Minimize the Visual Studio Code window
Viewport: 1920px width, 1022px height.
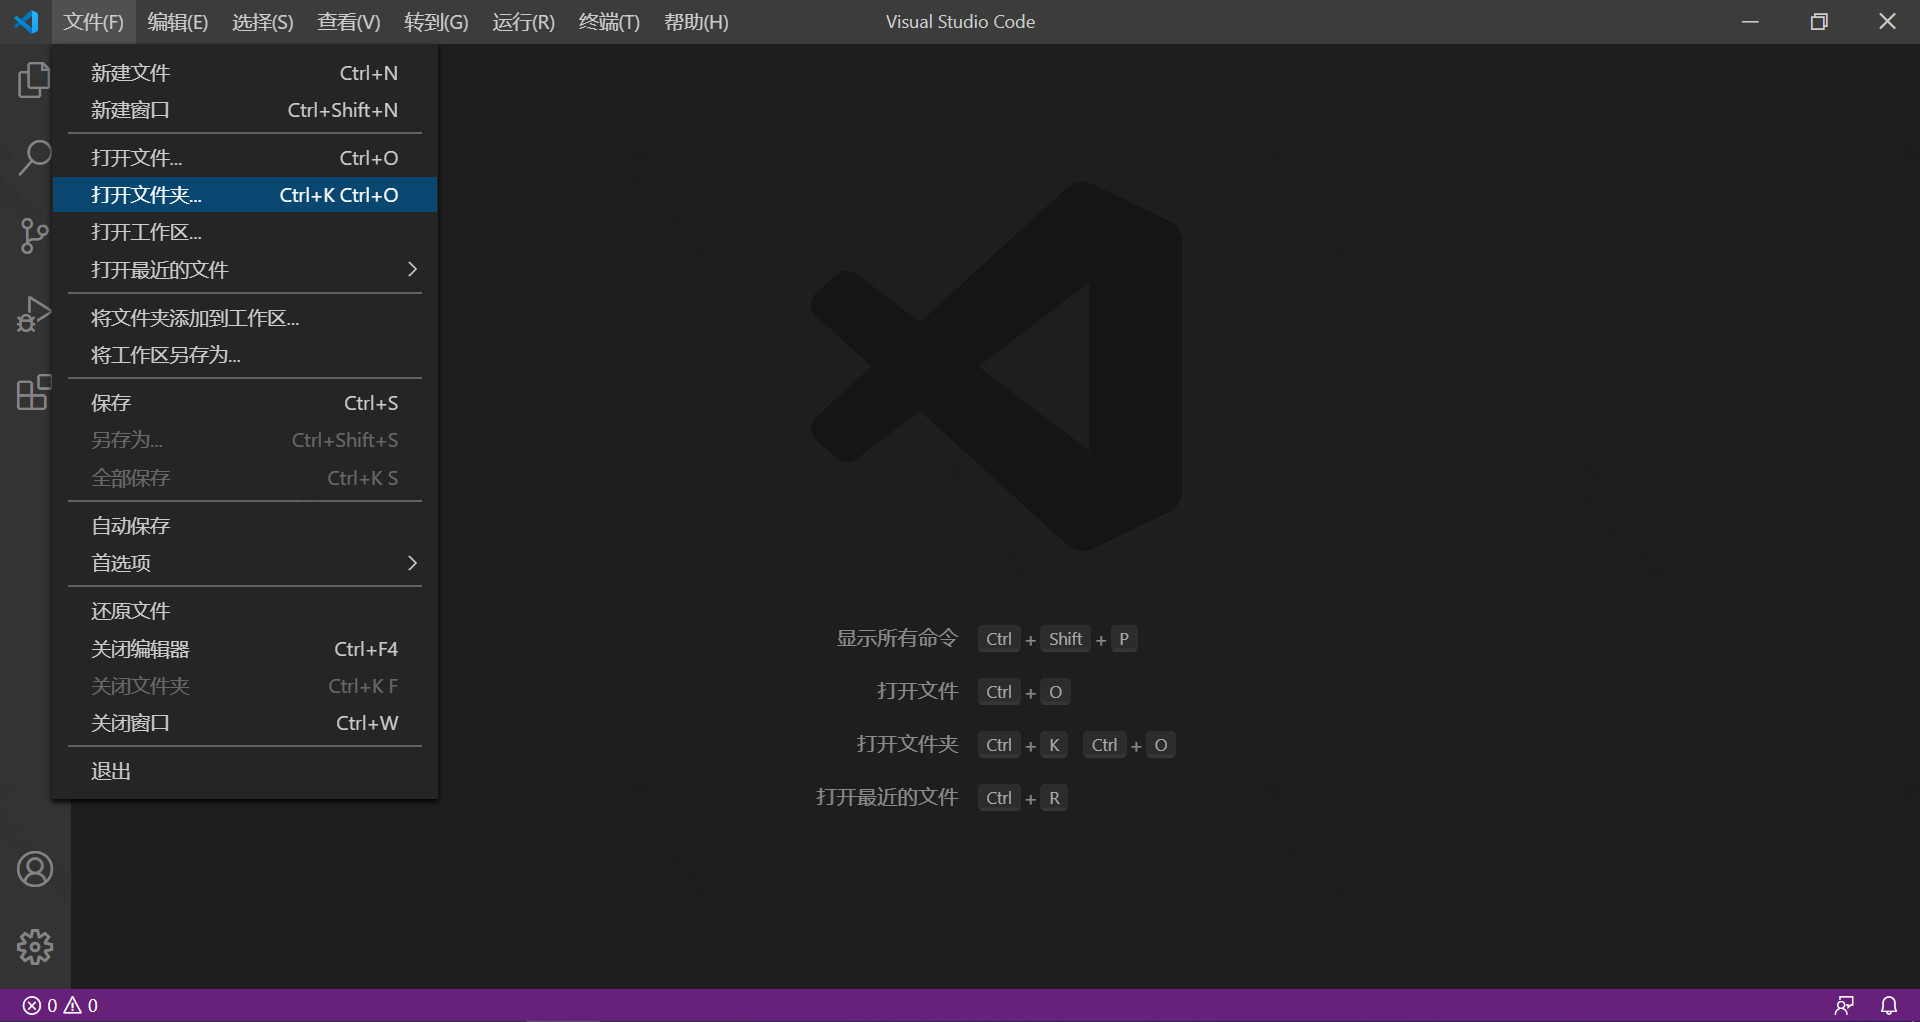pyautogui.click(x=1750, y=22)
